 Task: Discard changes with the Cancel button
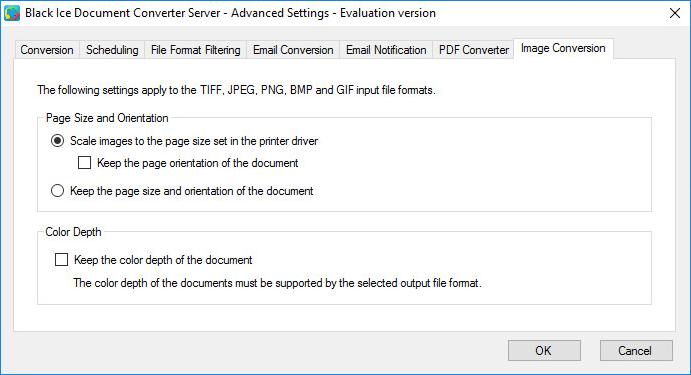point(636,350)
